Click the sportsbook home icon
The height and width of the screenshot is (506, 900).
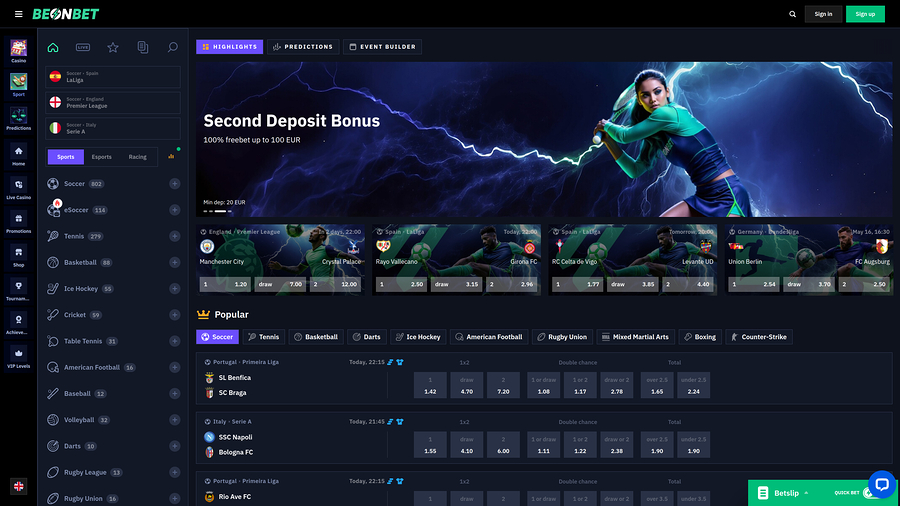[x=53, y=47]
